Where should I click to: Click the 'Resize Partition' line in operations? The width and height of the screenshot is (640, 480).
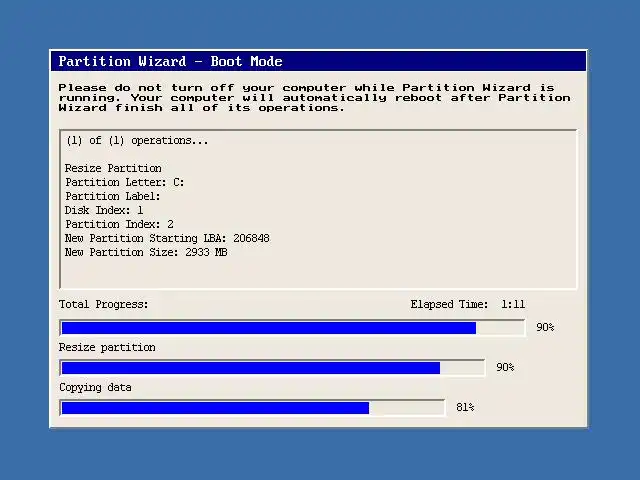[113, 168]
